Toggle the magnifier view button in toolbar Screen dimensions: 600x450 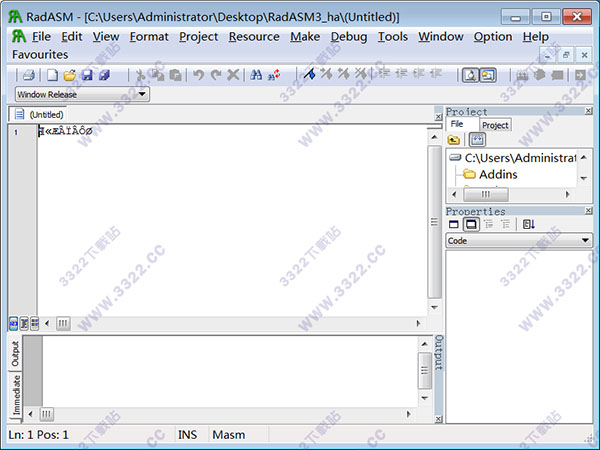pos(470,75)
